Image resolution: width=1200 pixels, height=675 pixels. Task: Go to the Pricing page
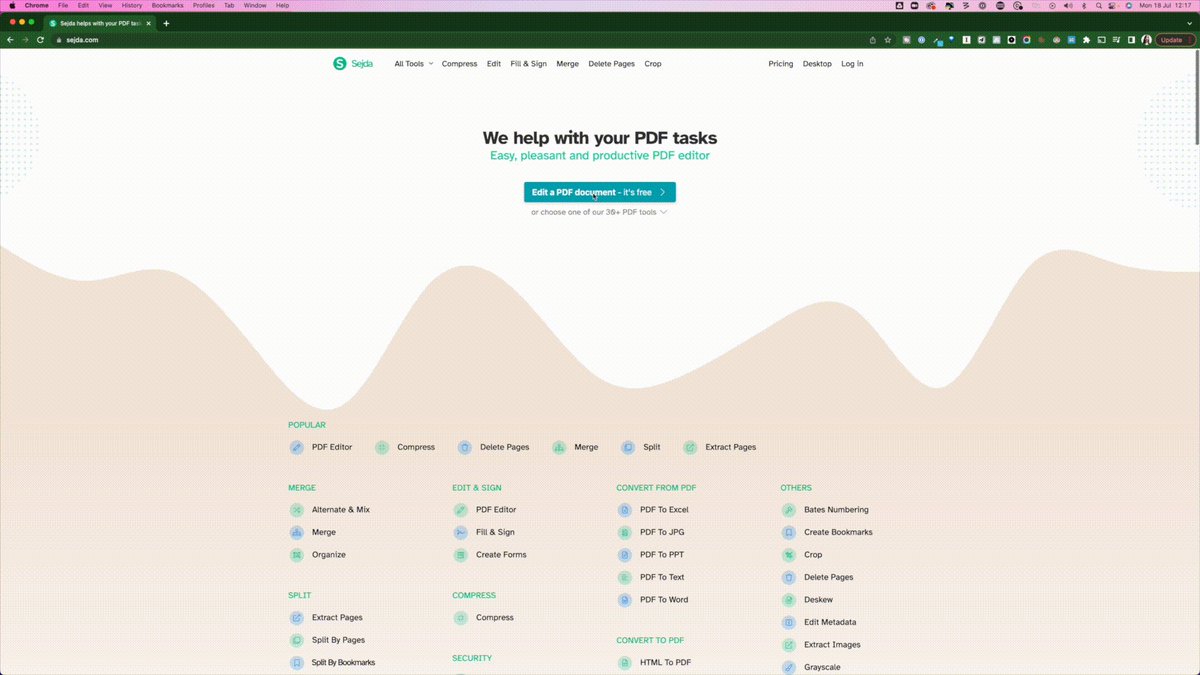point(781,64)
